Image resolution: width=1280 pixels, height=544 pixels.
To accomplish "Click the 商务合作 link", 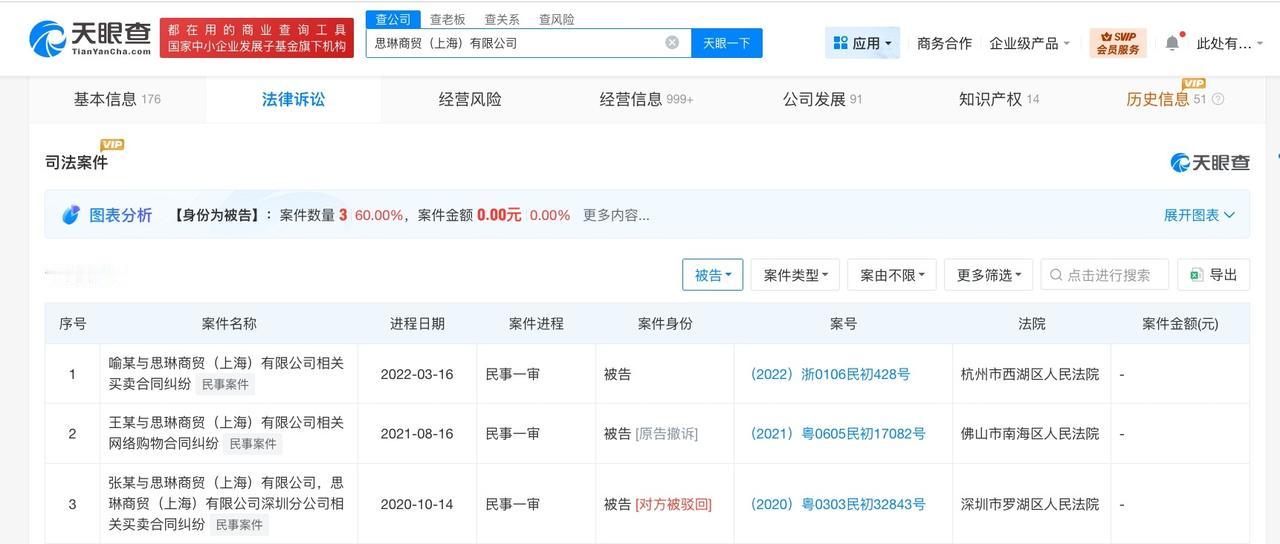I will 944,43.
